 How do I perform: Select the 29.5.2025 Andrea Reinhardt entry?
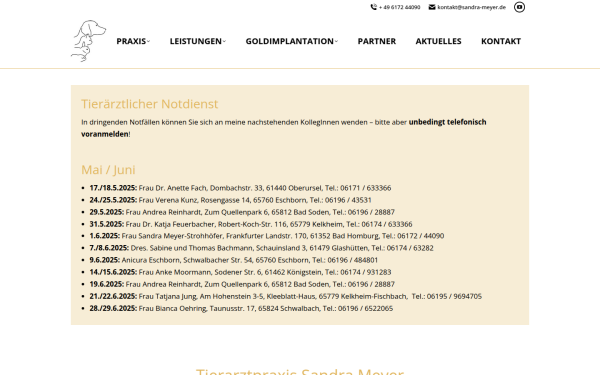point(242,212)
